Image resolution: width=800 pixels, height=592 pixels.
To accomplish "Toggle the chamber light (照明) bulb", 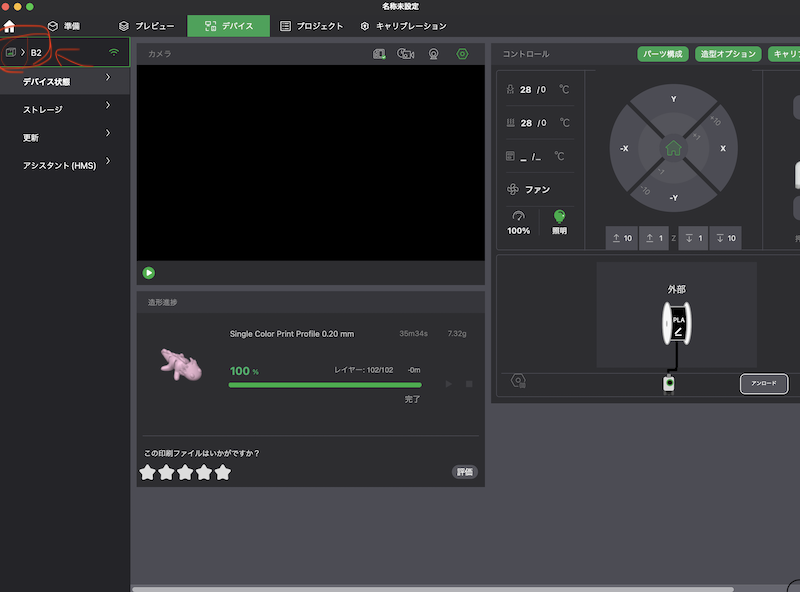I will click(560, 216).
